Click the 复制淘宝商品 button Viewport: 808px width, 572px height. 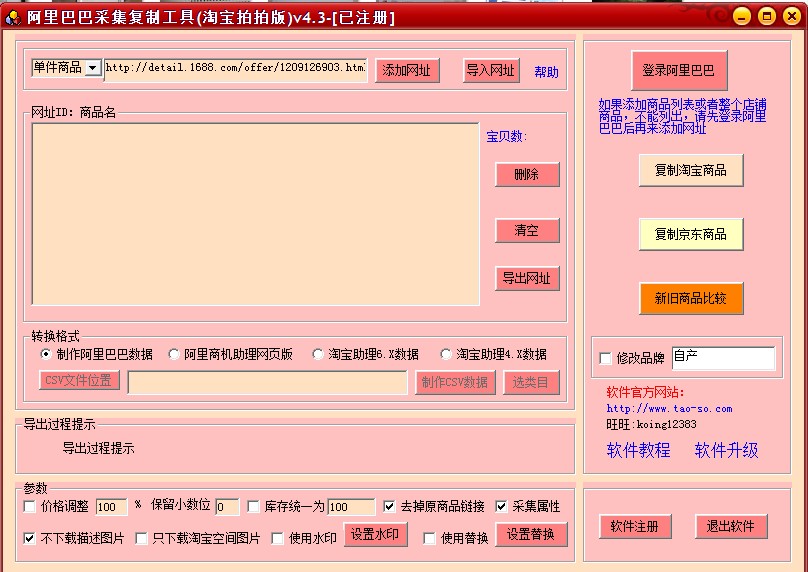691,170
